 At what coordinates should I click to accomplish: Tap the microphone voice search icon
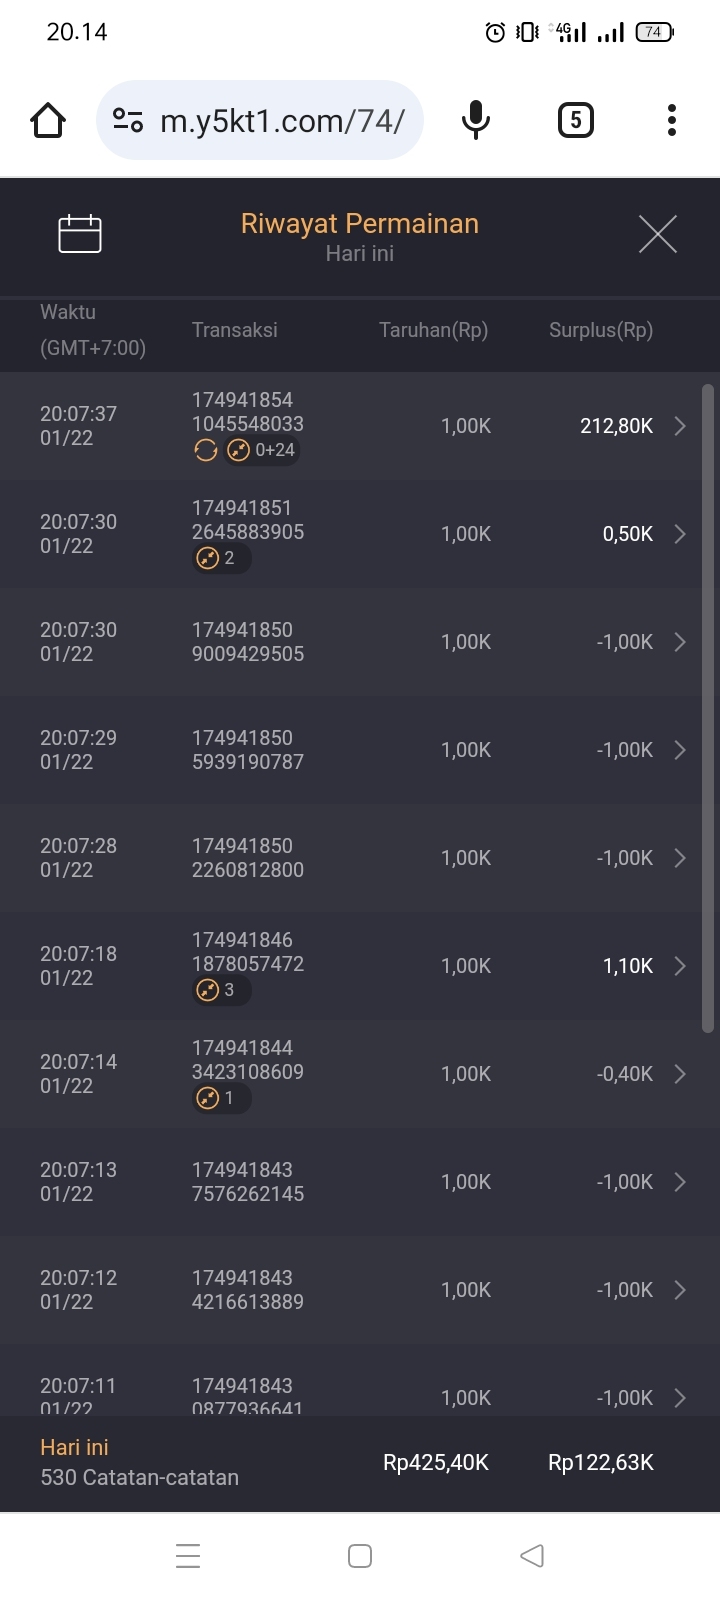click(x=476, y=121)
